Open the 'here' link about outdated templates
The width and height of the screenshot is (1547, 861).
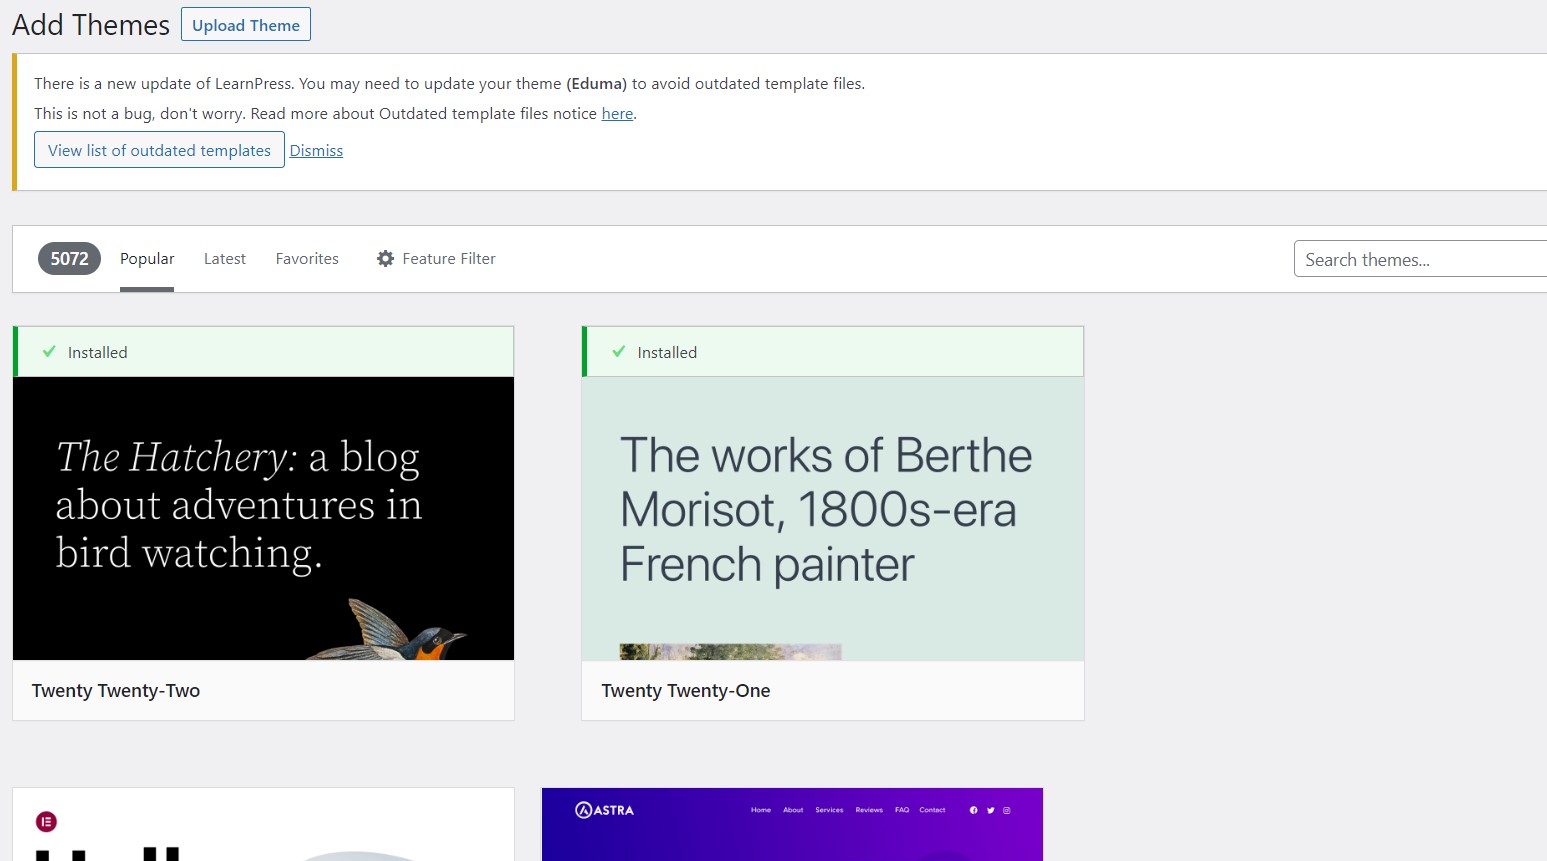tap(617, 113)
